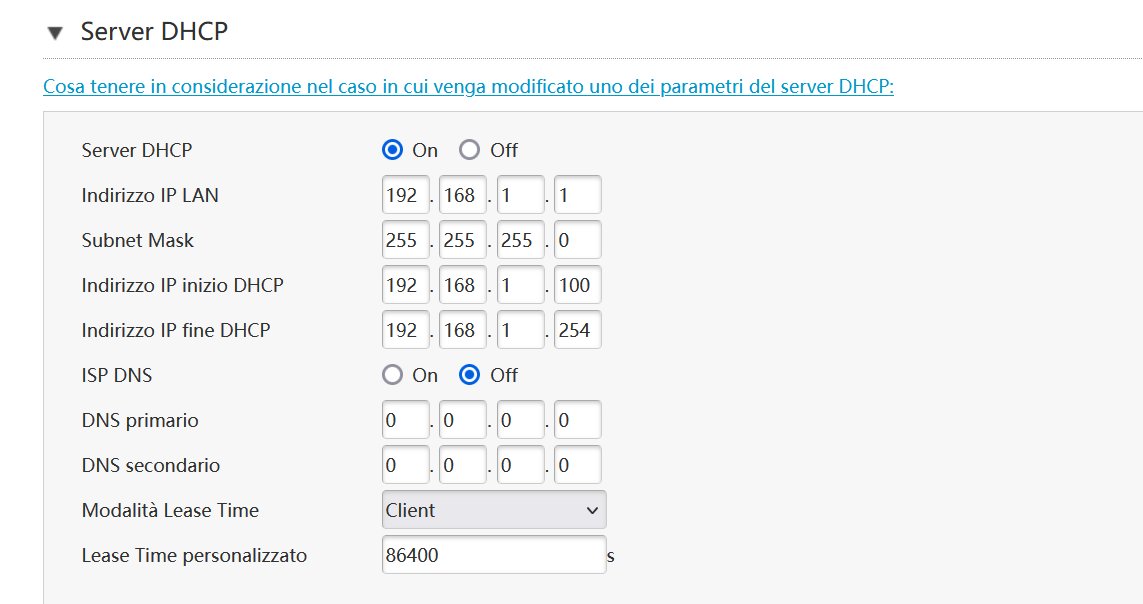Click second octet of Subnet Mask
1143x604 pixels.
[x=463, y=240]
